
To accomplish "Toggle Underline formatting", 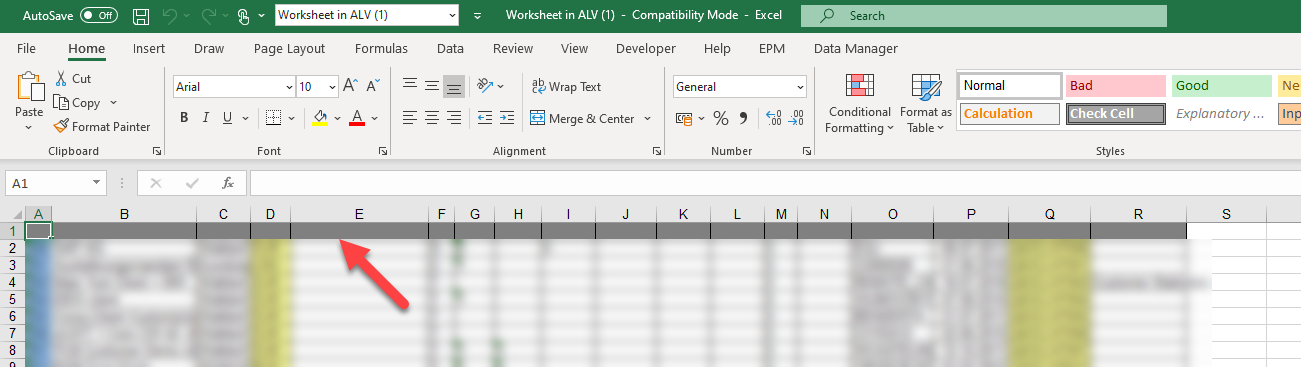I will pyautogui.click(x=228, y=118).
